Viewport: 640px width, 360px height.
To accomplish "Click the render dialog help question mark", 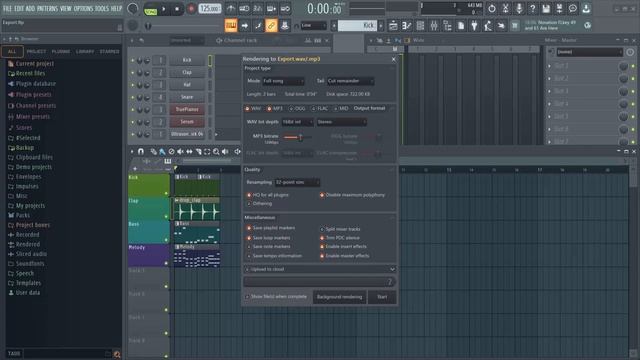I will click(390, 282).
